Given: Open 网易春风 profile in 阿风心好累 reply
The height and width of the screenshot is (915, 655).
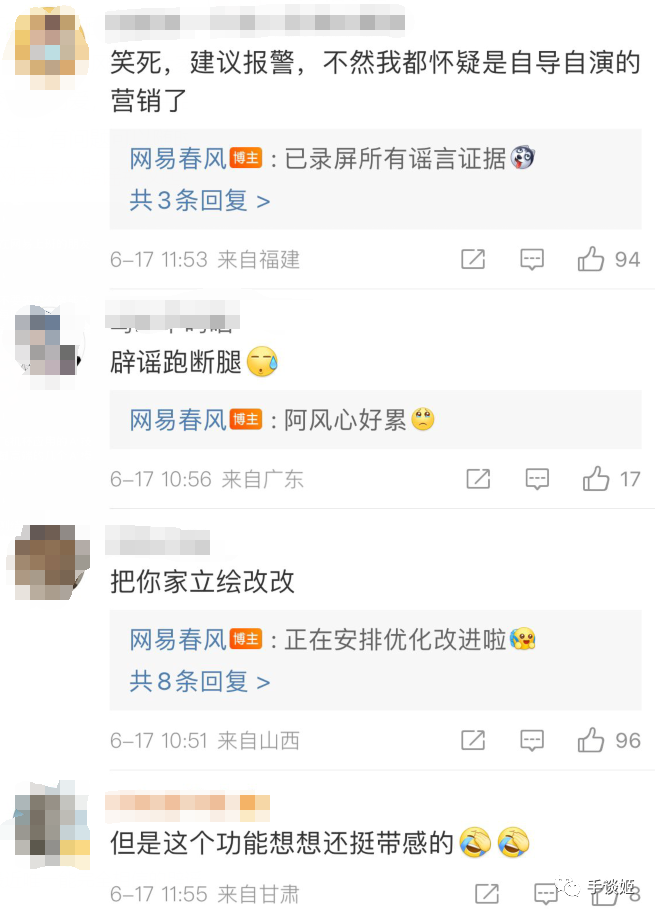Looking at the screenshot, I should click(178, 420).
